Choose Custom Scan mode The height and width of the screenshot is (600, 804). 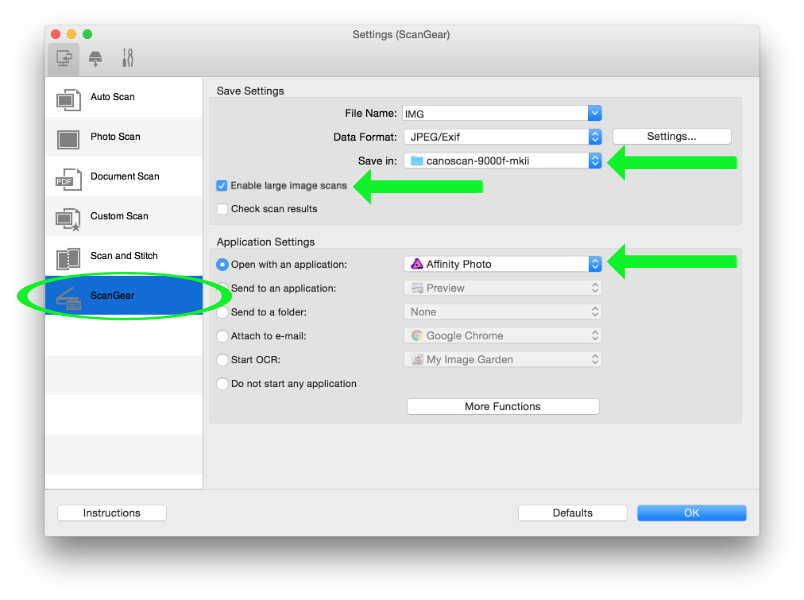click(x=124, y=216)
